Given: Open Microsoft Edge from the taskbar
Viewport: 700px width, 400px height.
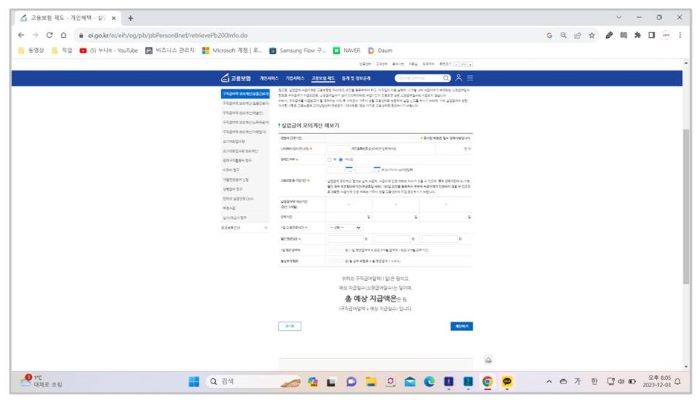Looking at the screenshot, I should pyautogui.click(x=429, y=381).
